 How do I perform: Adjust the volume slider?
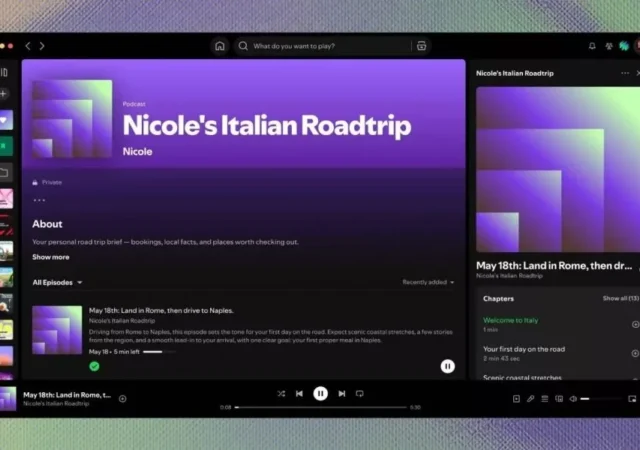[601, 399]
